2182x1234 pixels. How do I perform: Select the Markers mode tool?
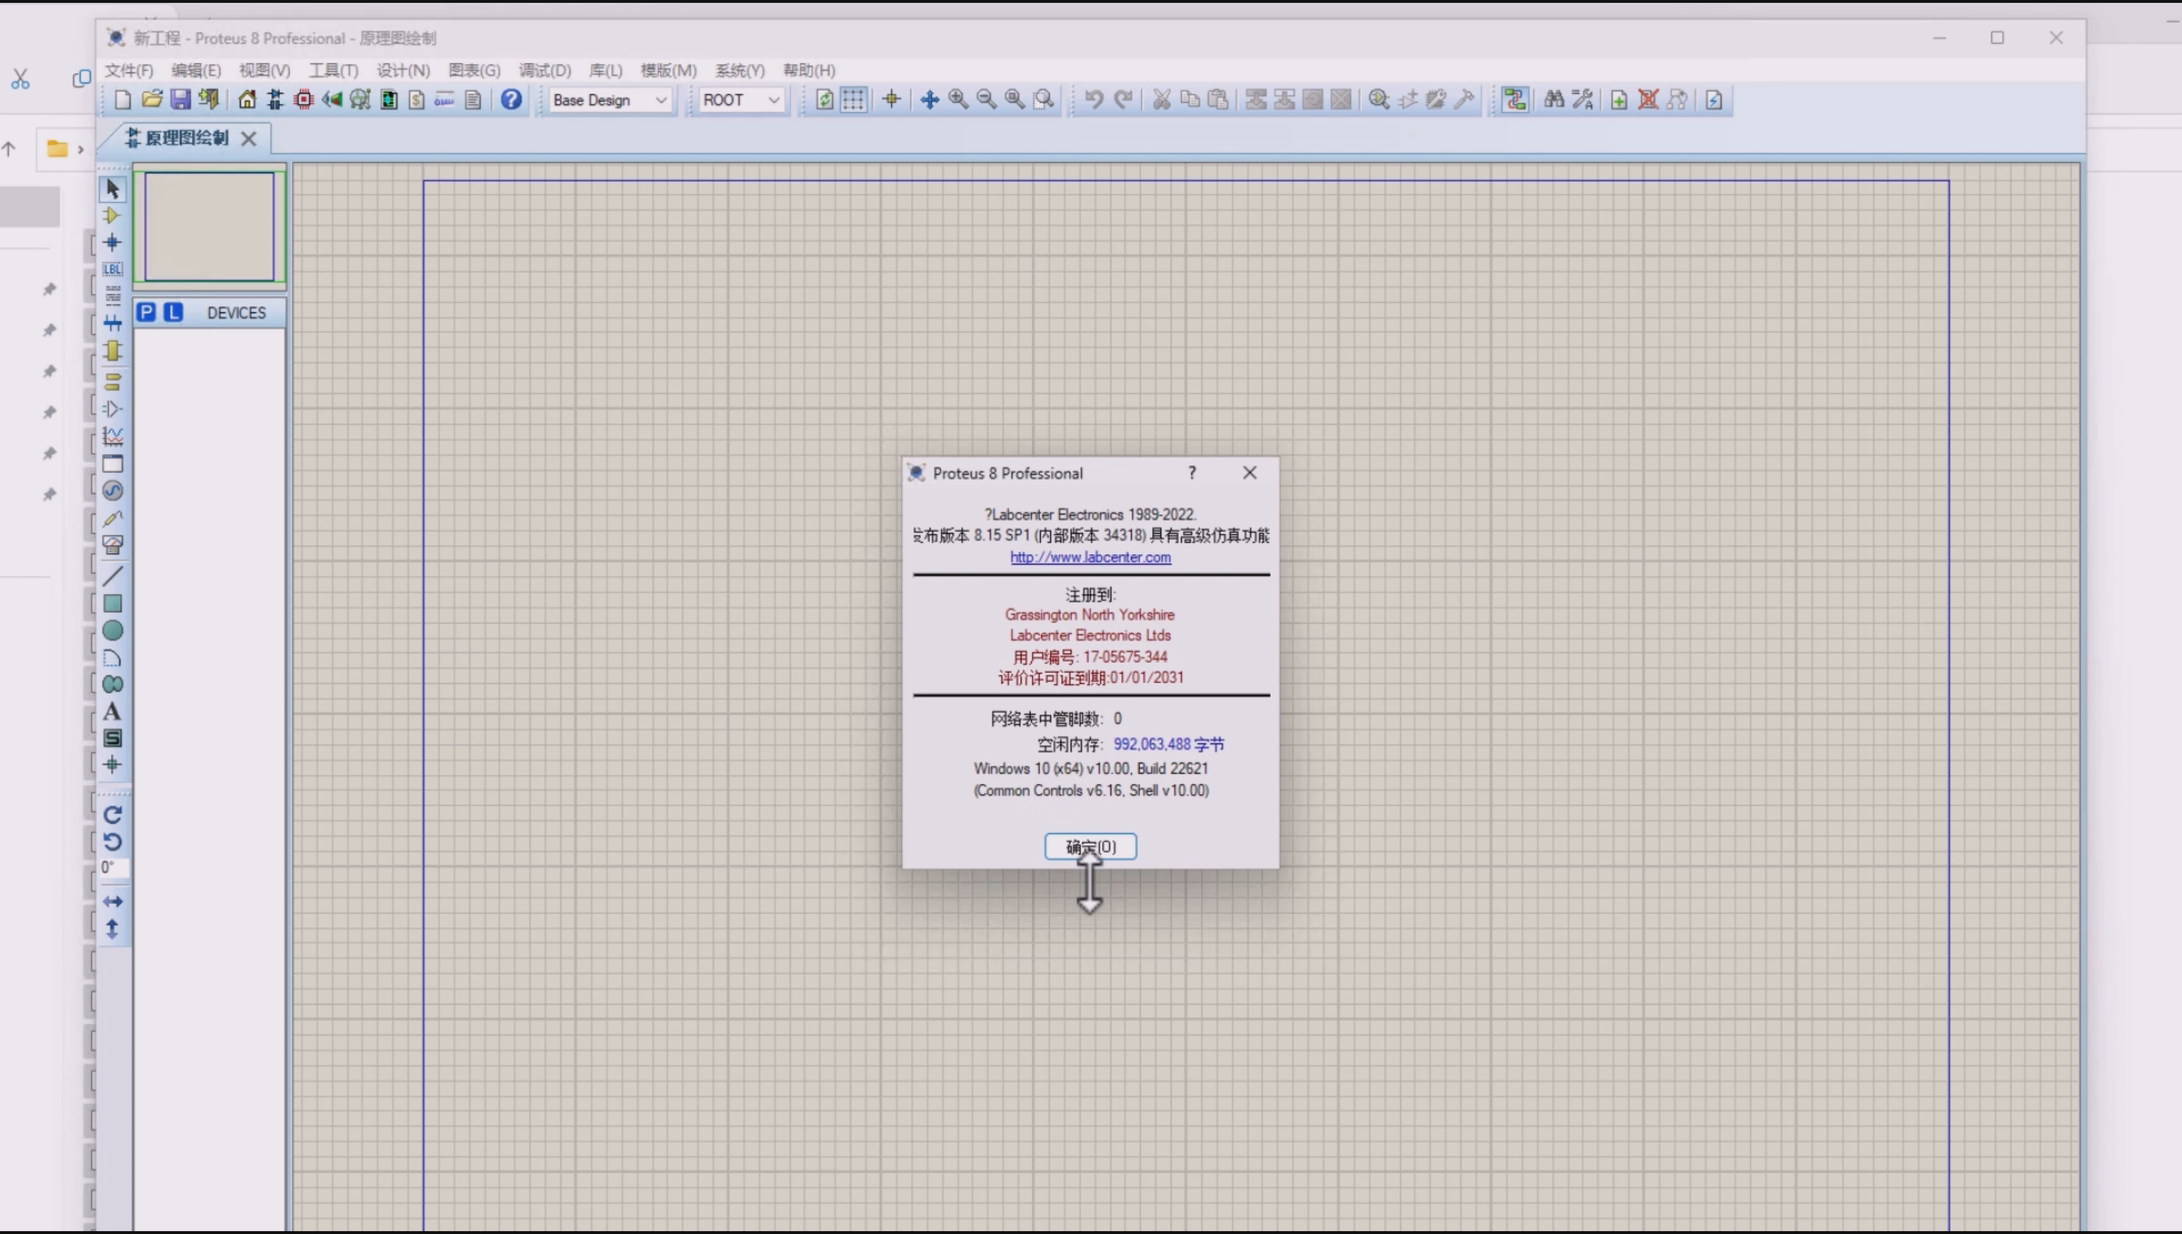(112, 766)
